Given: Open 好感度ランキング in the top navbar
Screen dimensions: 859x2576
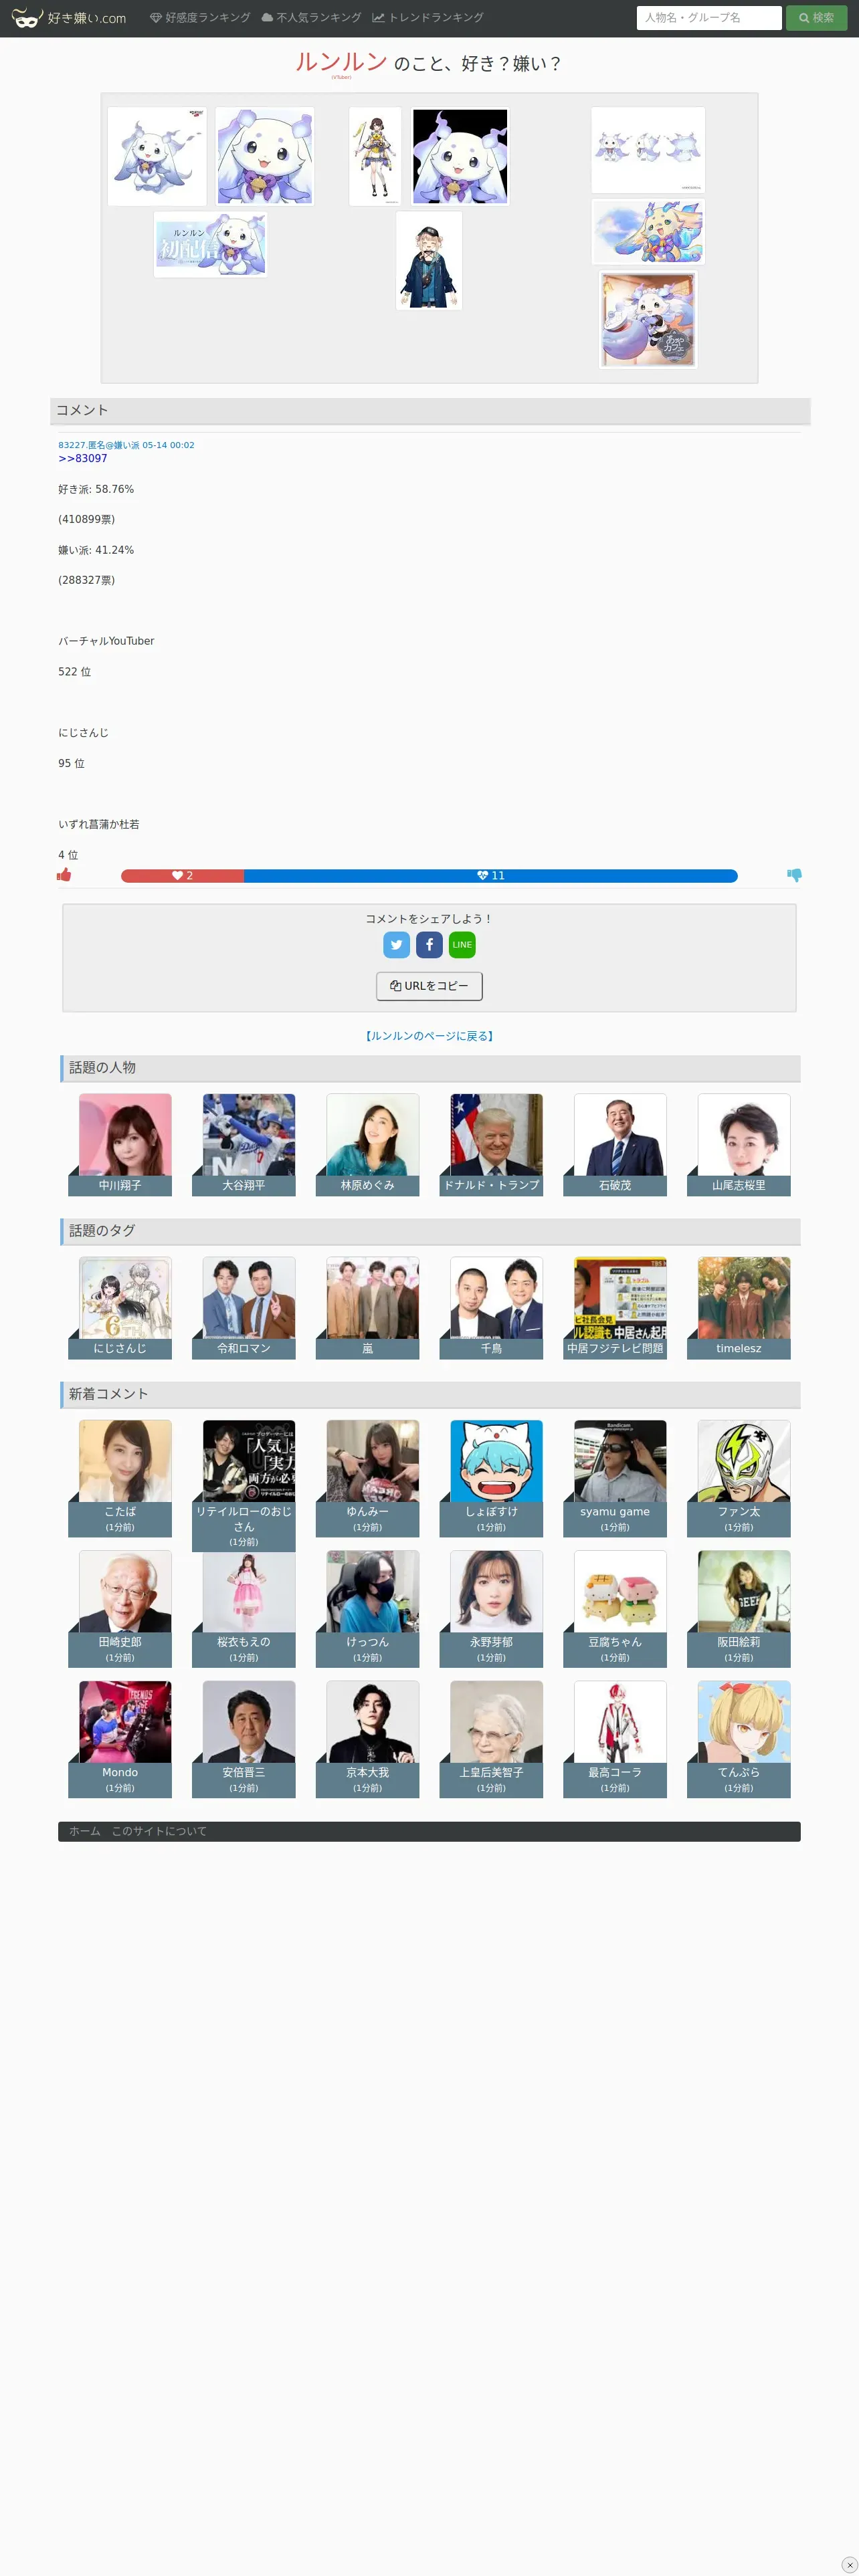Looking at the screenshot, I should [x=200, y=18].
